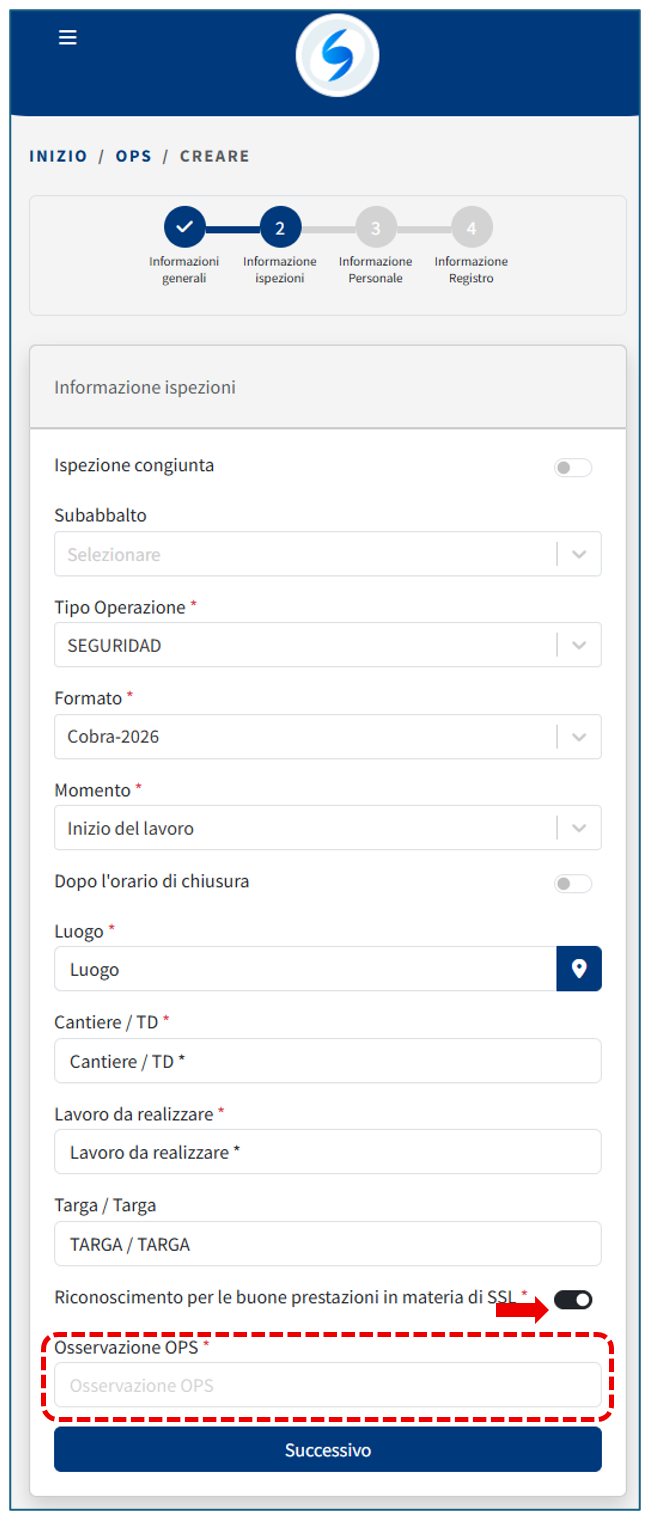652x1519 pixels.
Task: Go to step 4 Informazione Registro
Action: pyautogui.click(x=471, y=227)
